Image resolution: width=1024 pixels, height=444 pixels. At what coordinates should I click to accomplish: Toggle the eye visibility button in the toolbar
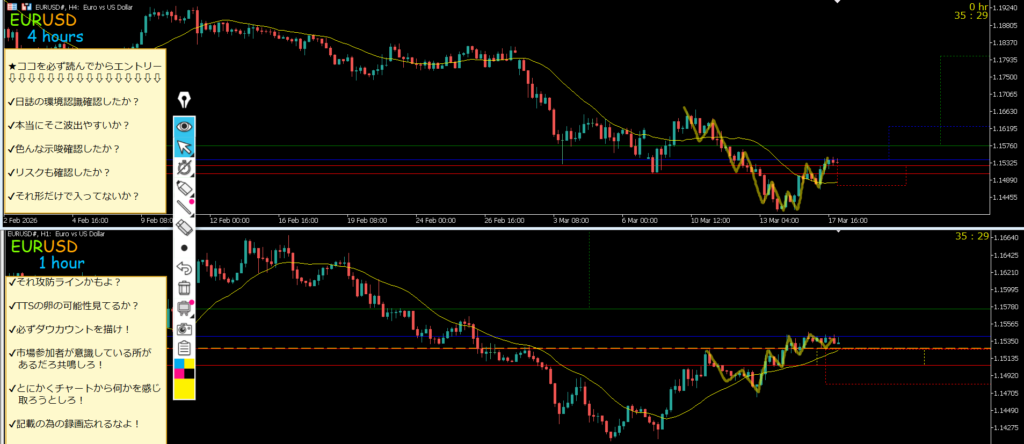184,127
